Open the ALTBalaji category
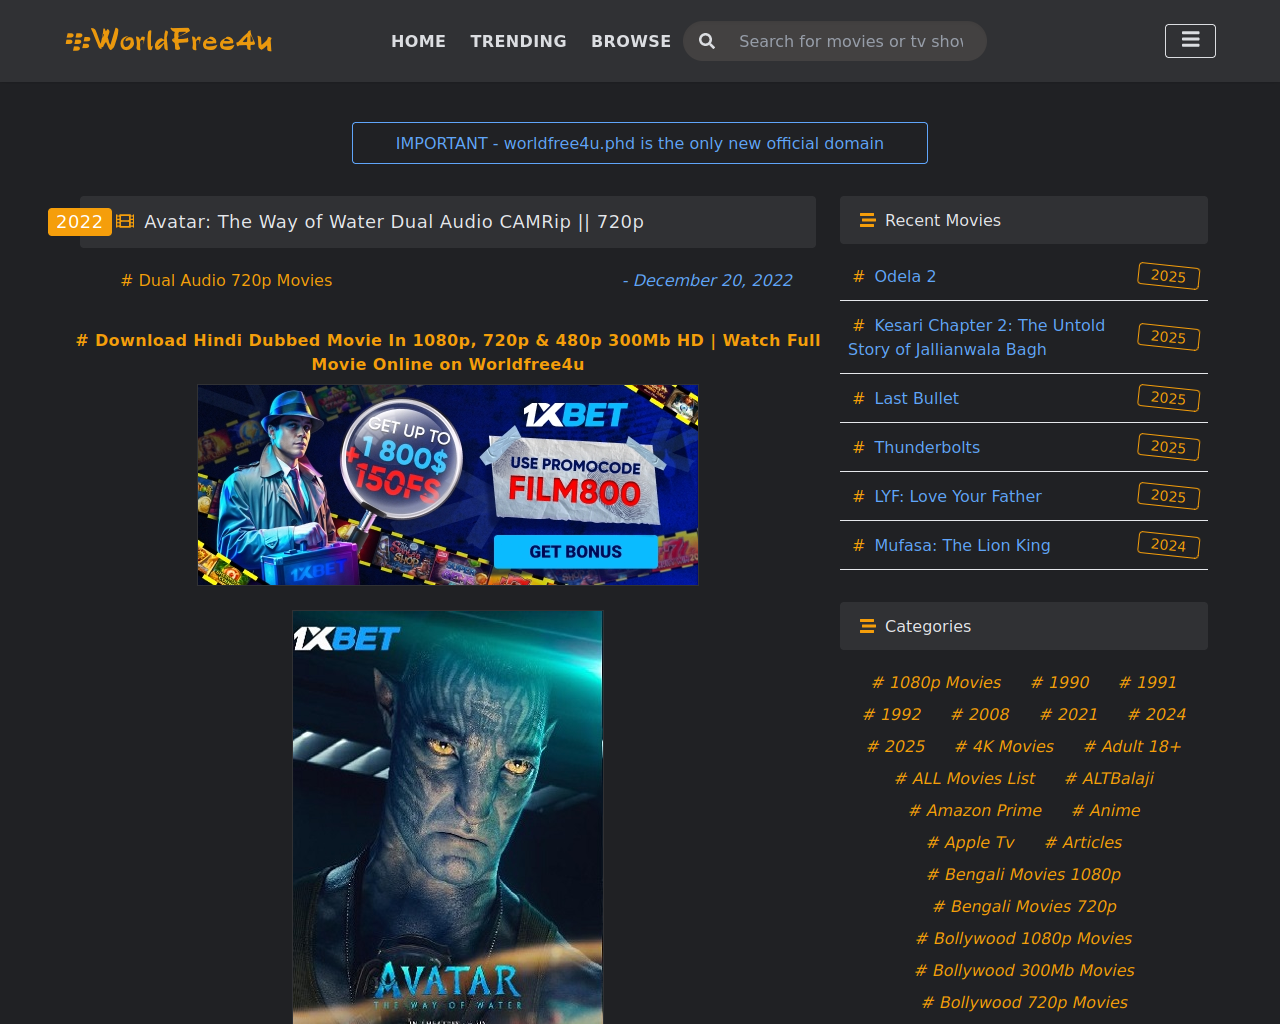The image size is (1280, 1024). tap(1109, 778)
